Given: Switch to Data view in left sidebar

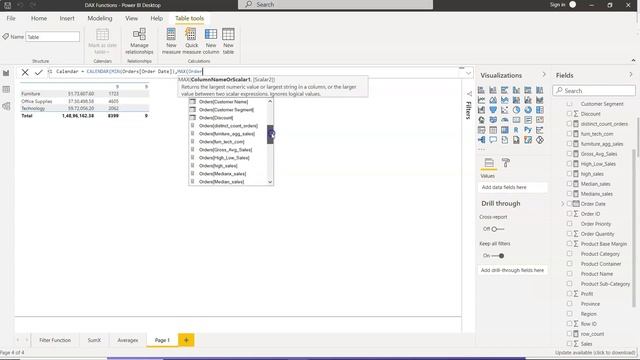Looking at the screenshot, I should point(6,90).
